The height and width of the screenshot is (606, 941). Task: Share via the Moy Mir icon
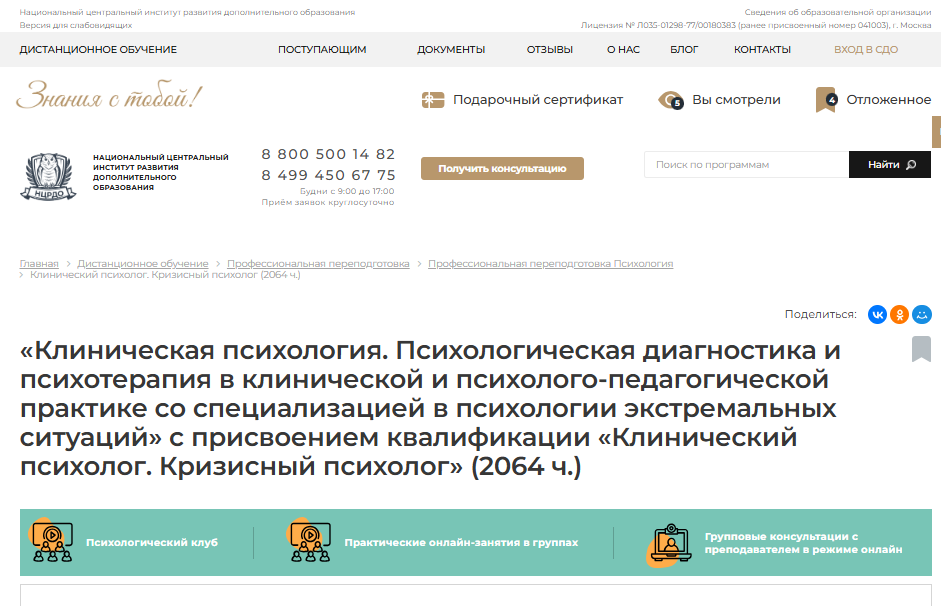point(921,314)
